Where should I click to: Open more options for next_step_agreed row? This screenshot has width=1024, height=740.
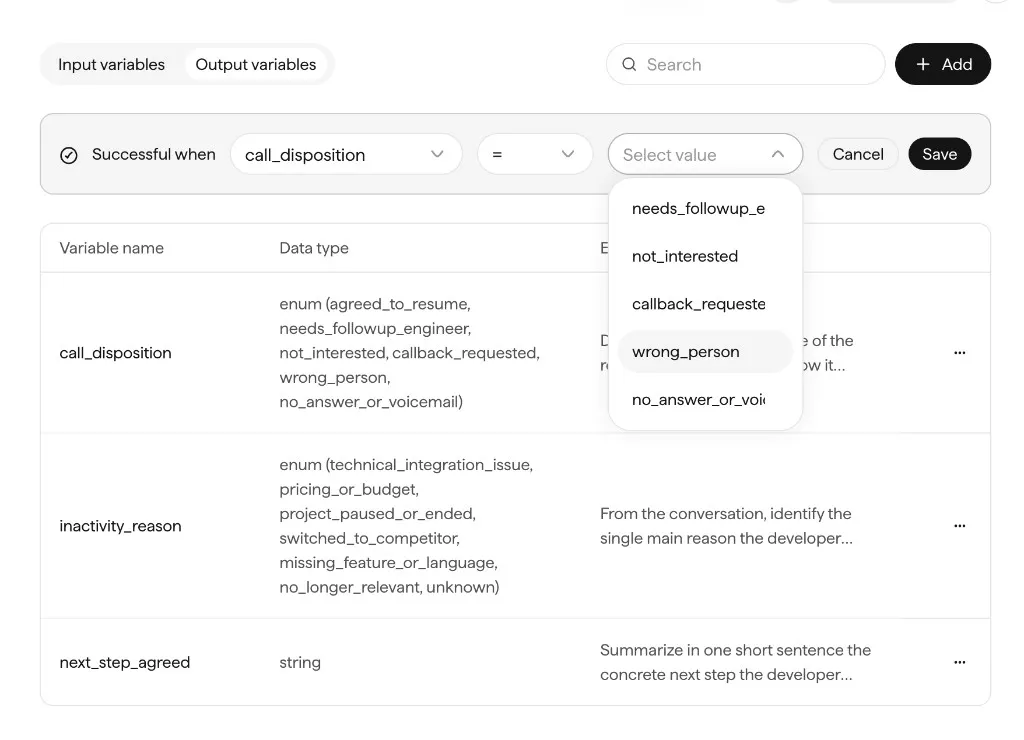959,662
